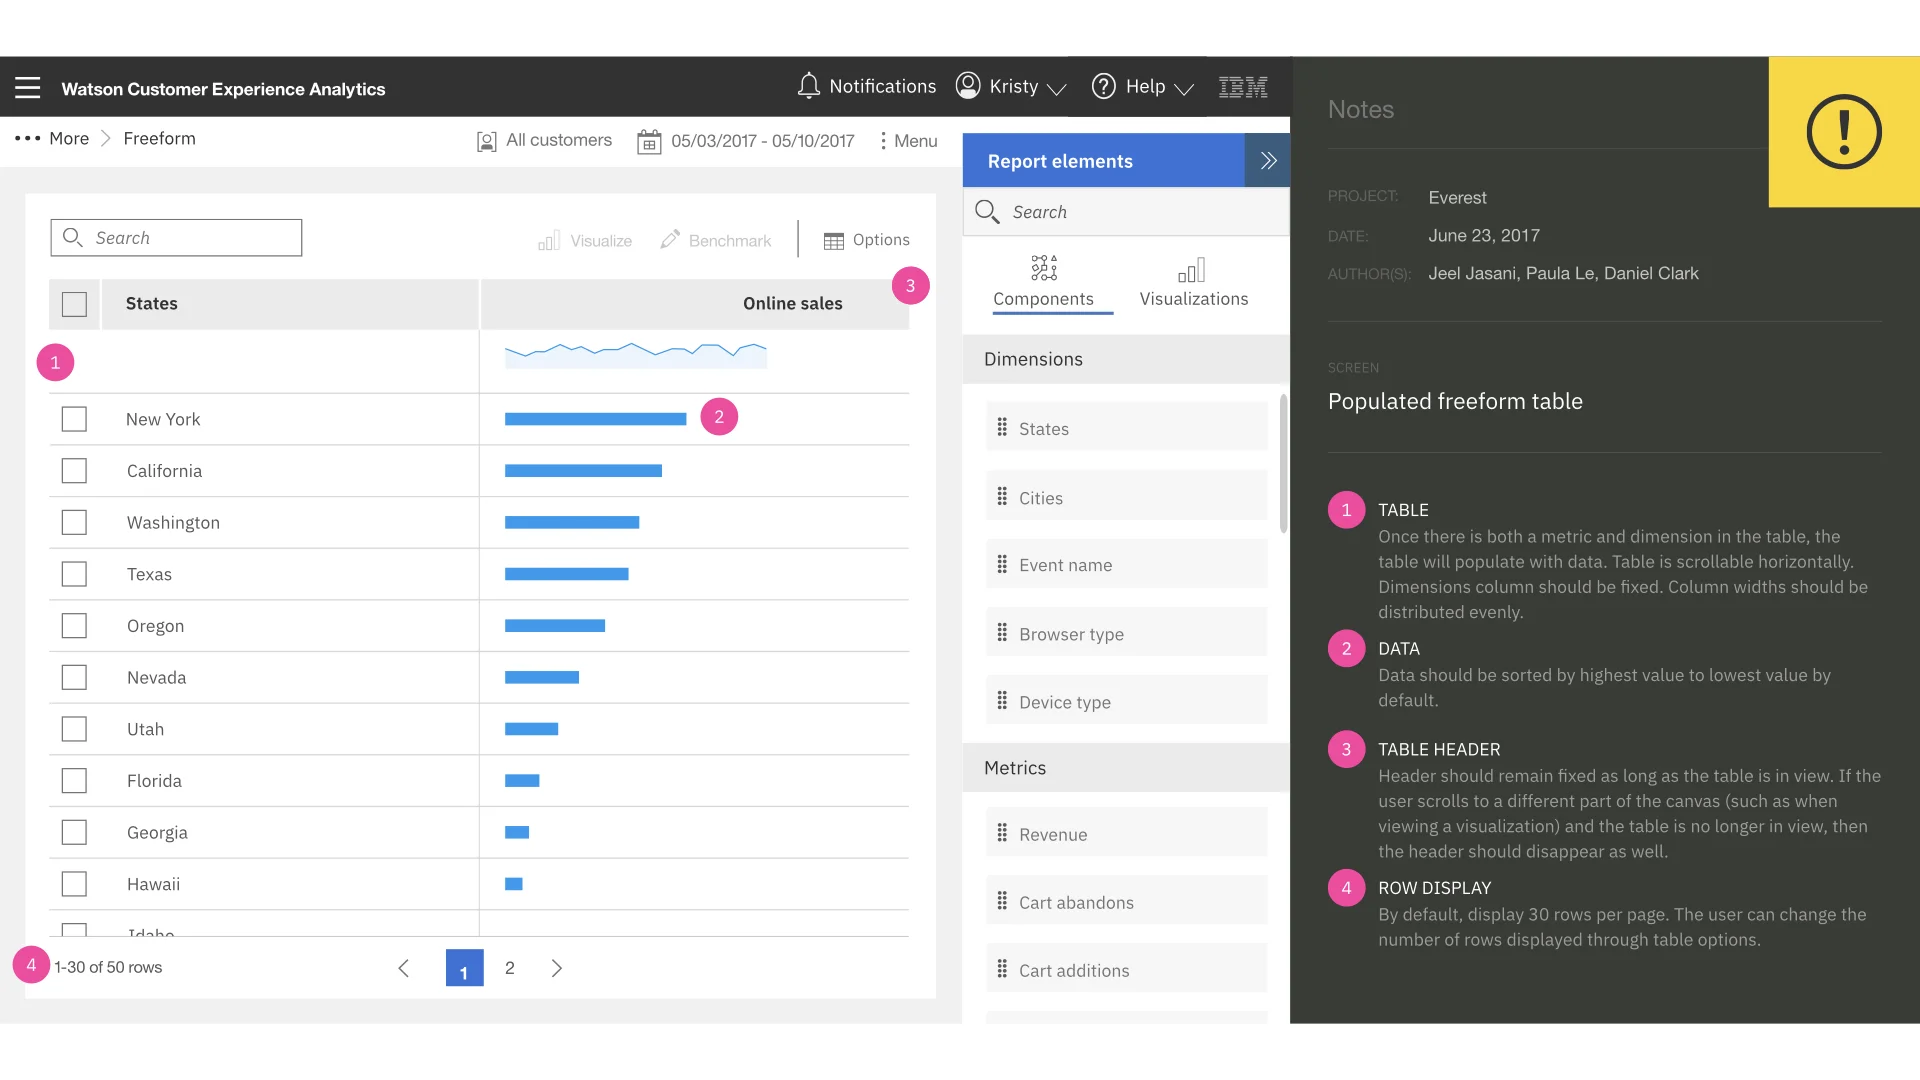
Task: Click the calendar date range icon
Action: [649, 141]
